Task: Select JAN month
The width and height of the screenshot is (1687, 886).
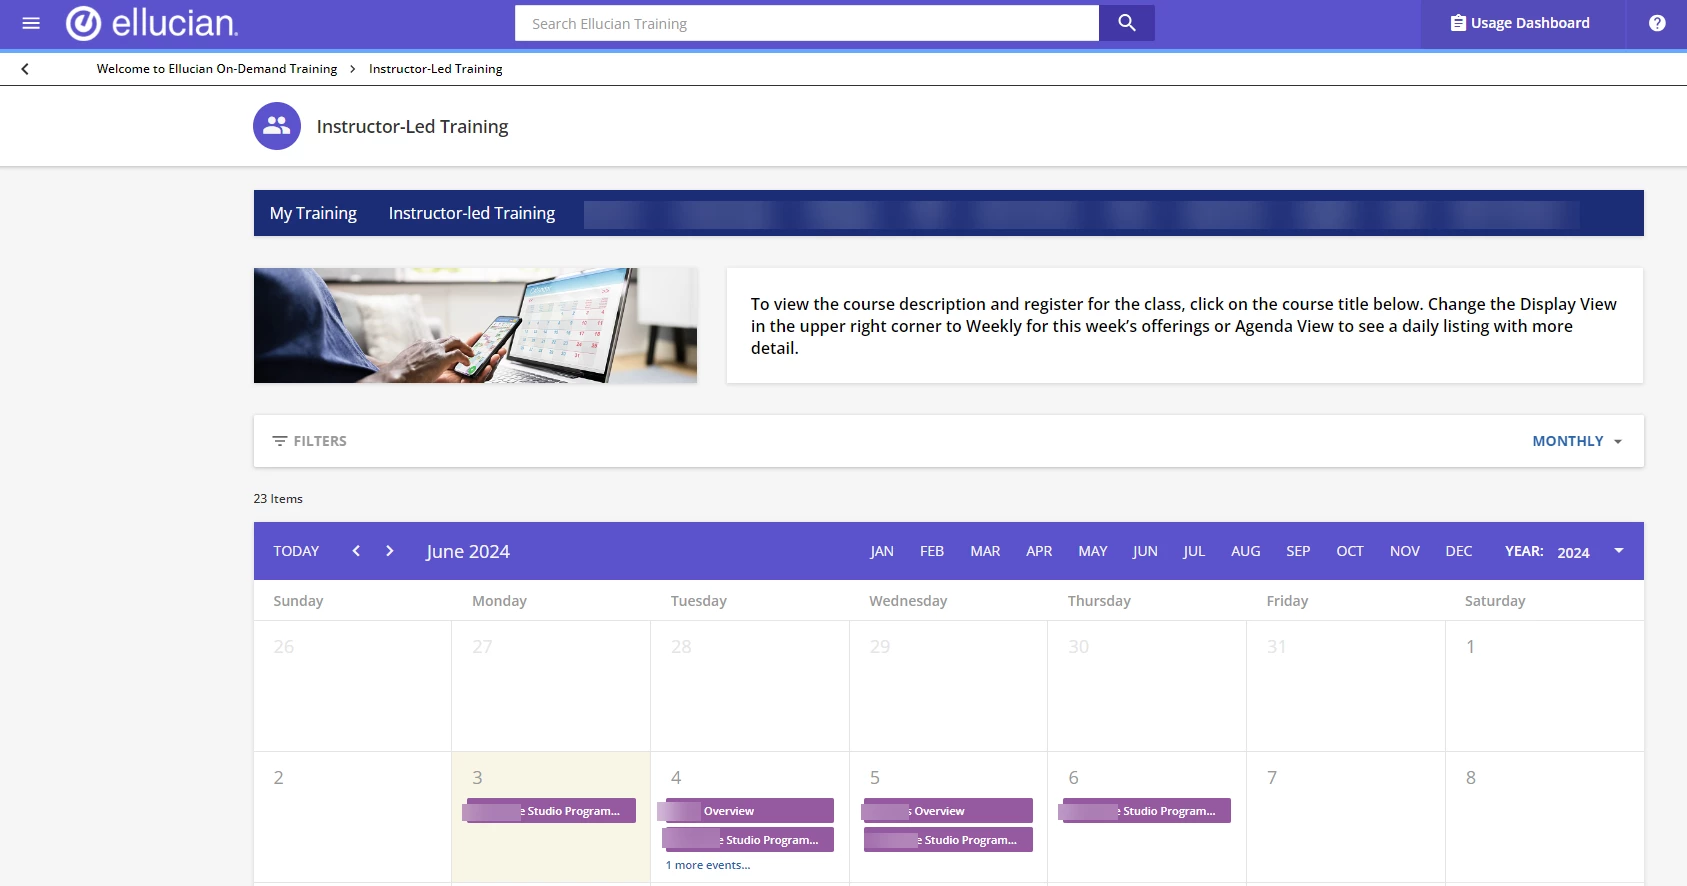Action: click(882, 551)
